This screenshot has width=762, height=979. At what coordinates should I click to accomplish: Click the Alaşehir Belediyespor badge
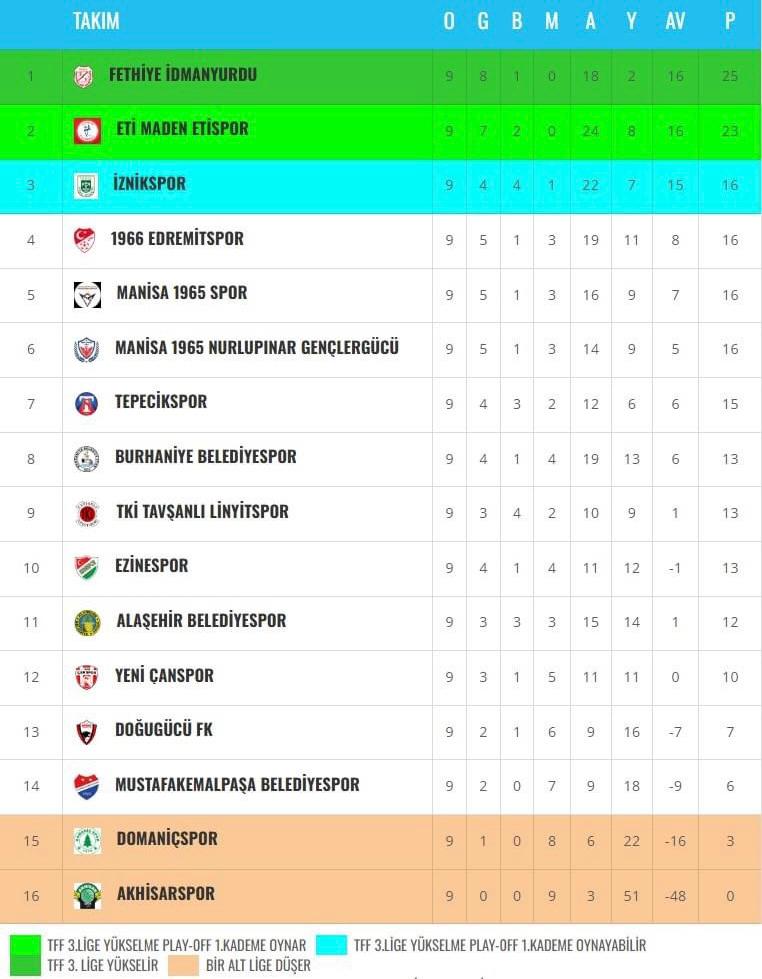coord(87,622)
